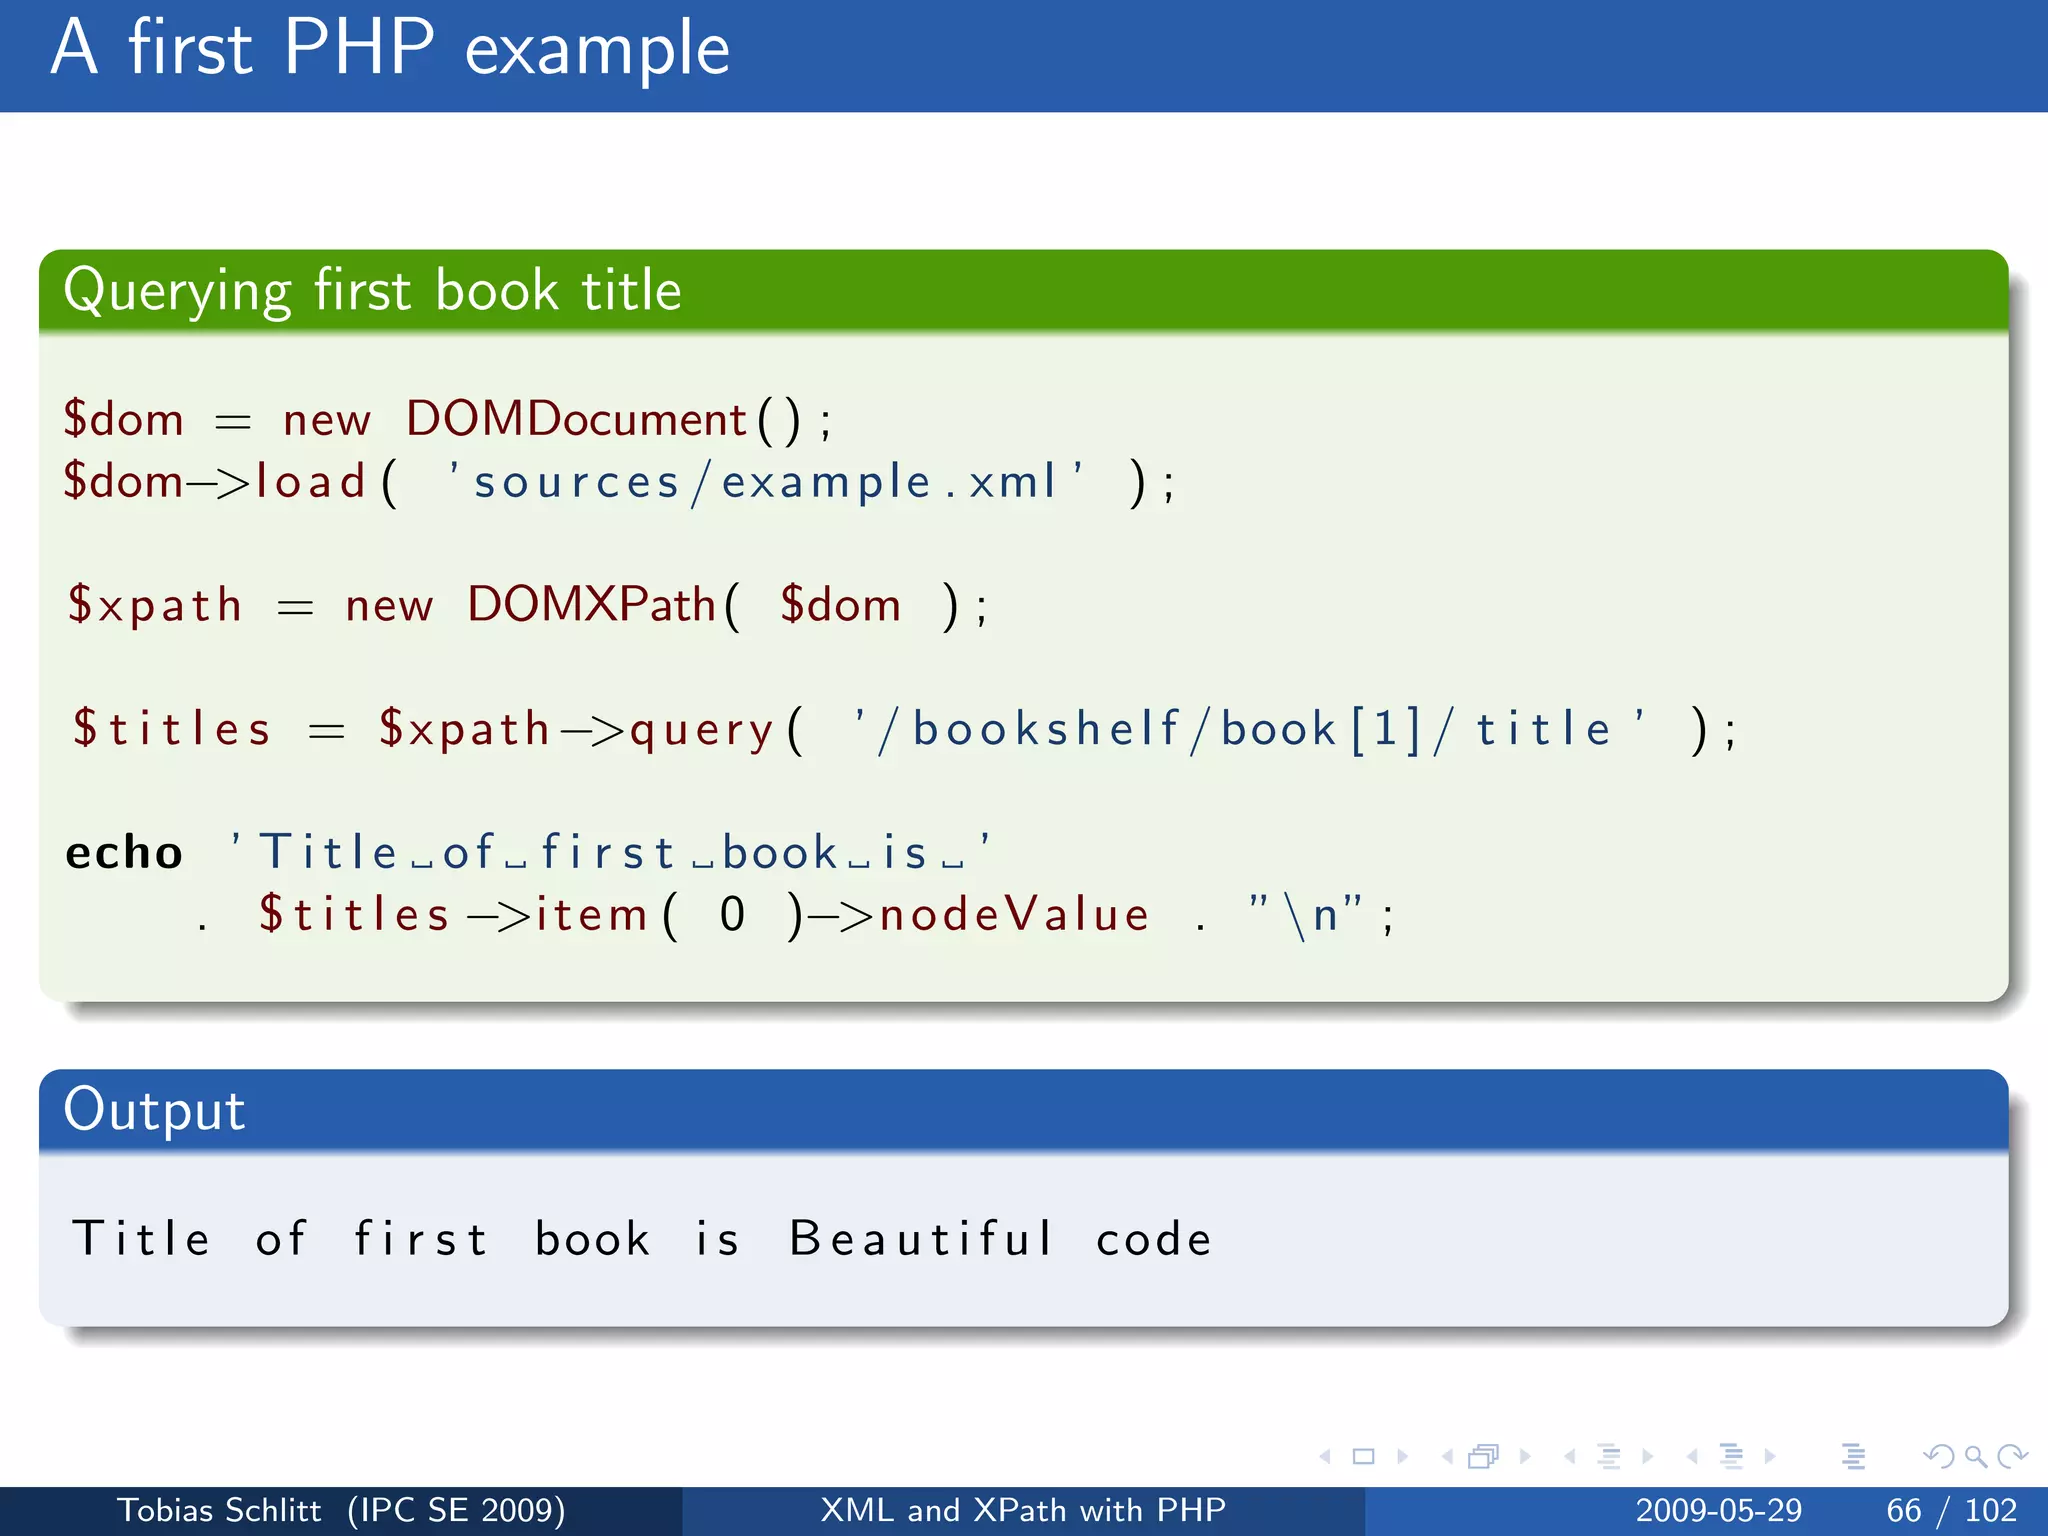Jump to next subsection arrow
The image size is (2048, 1536).
pyautogui.click(x=1647, y=1457)
